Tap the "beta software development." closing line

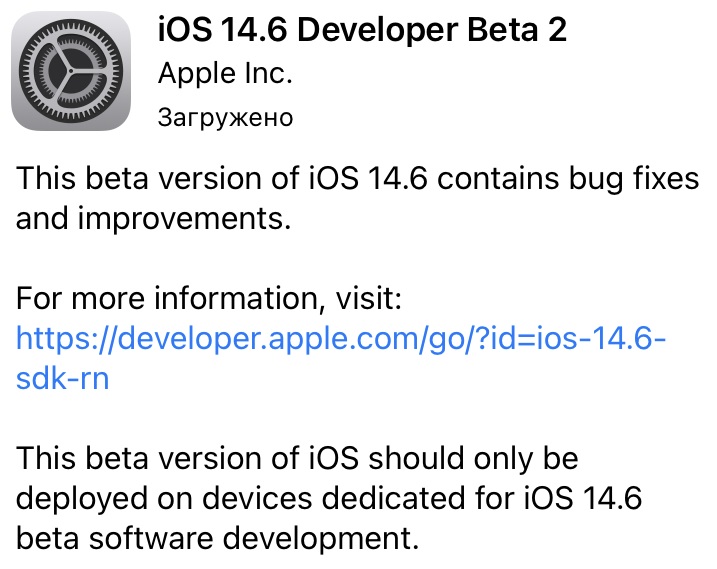pyautogui.click(x=215, y=539)
